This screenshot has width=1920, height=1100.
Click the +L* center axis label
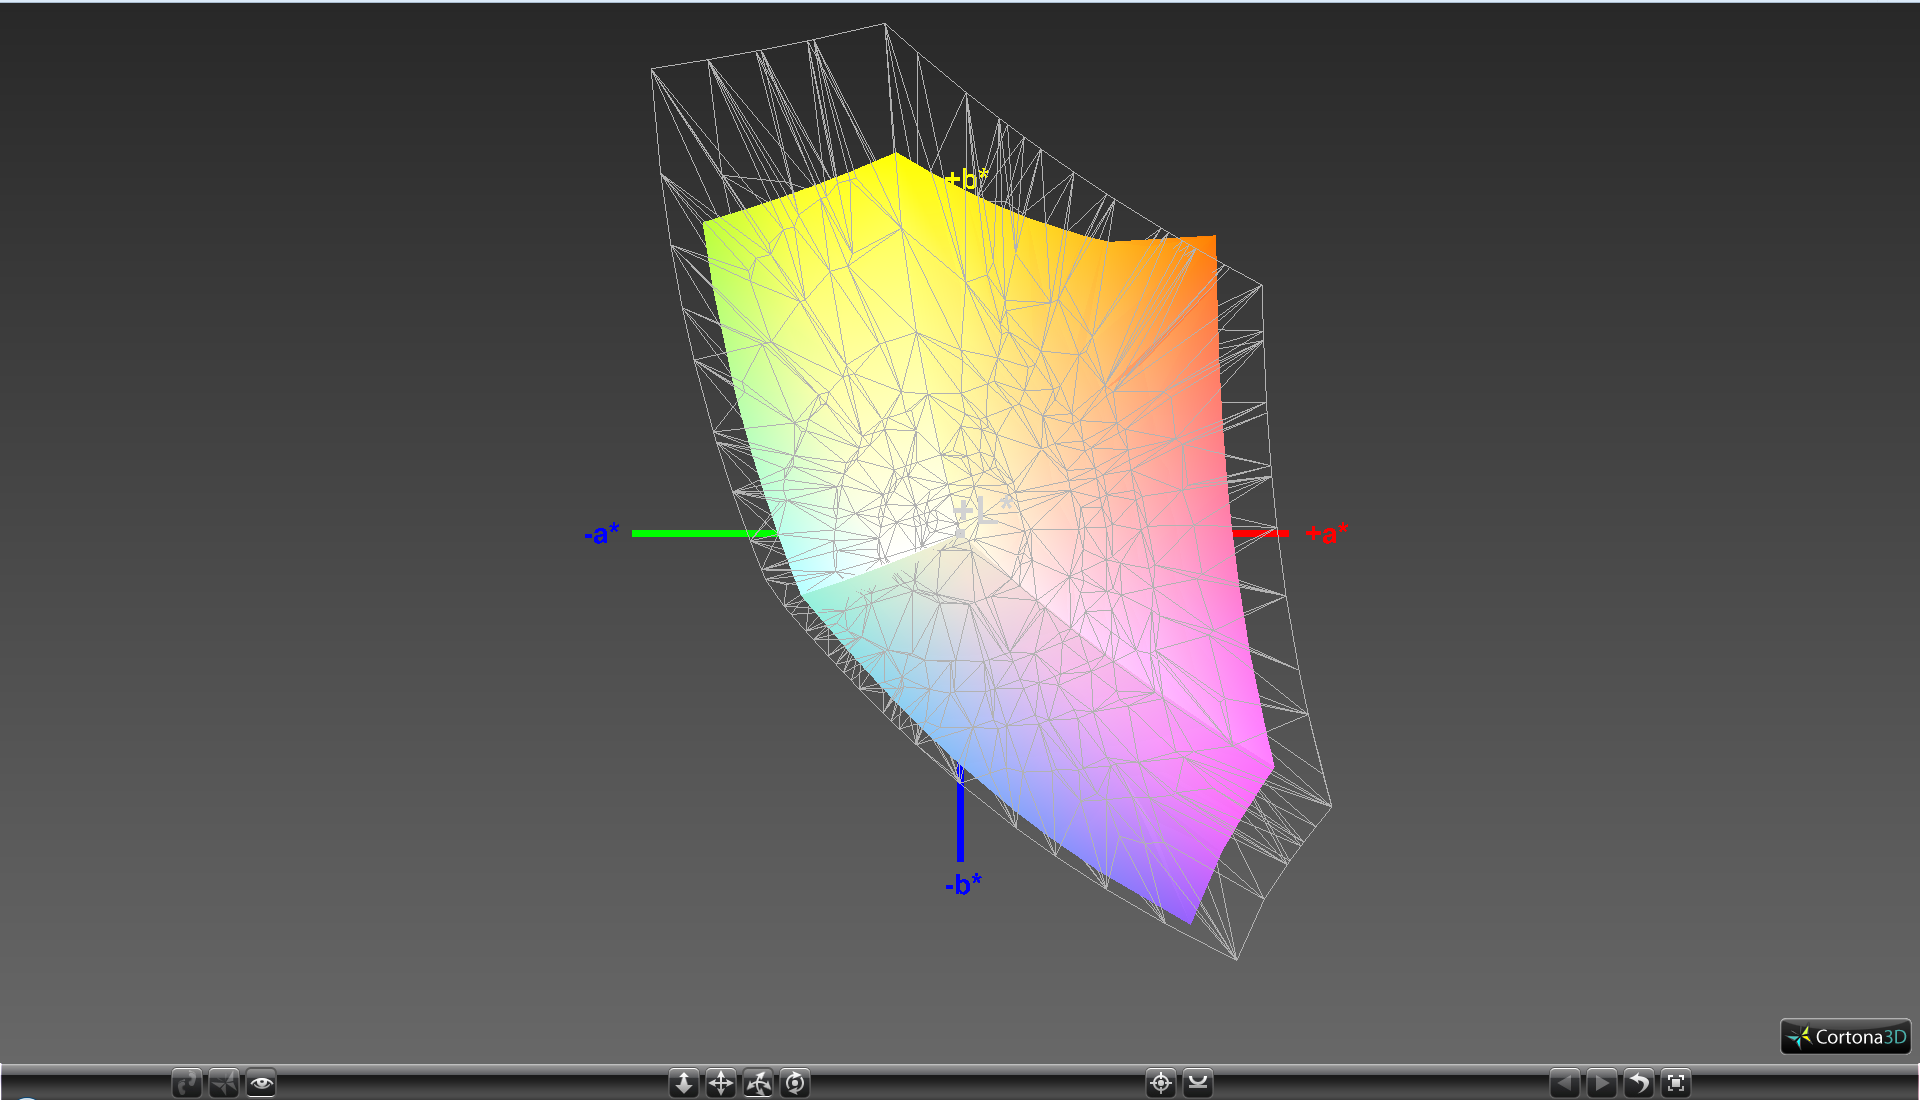pos(982,511)
